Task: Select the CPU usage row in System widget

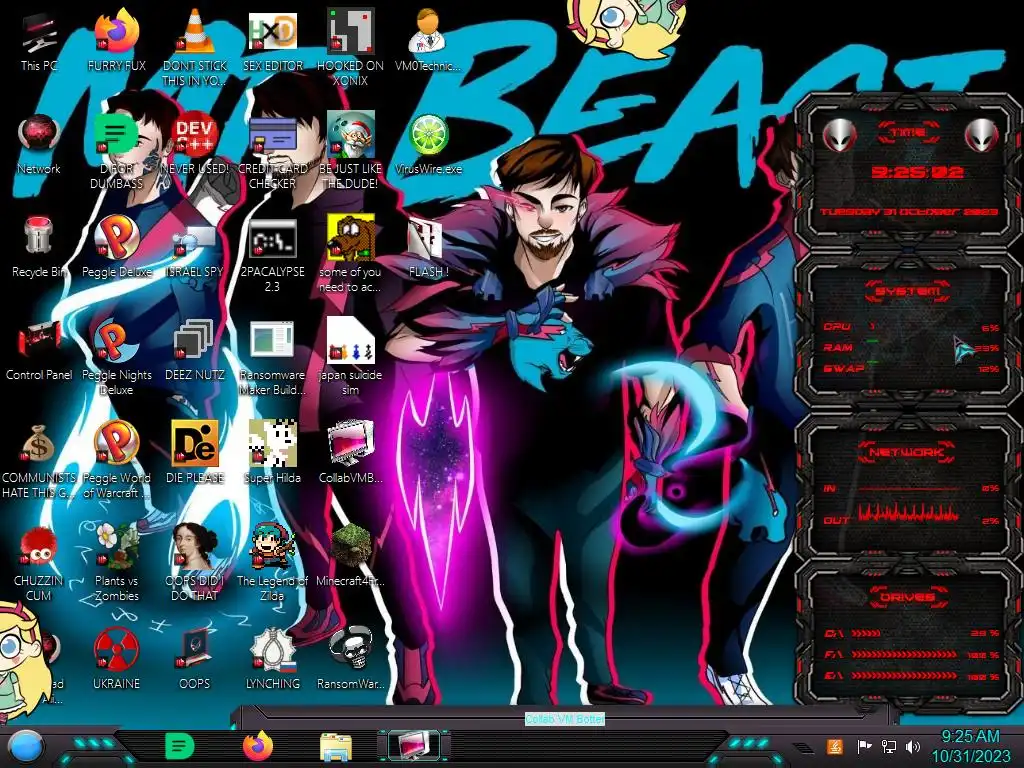Action: click(912, 327)
